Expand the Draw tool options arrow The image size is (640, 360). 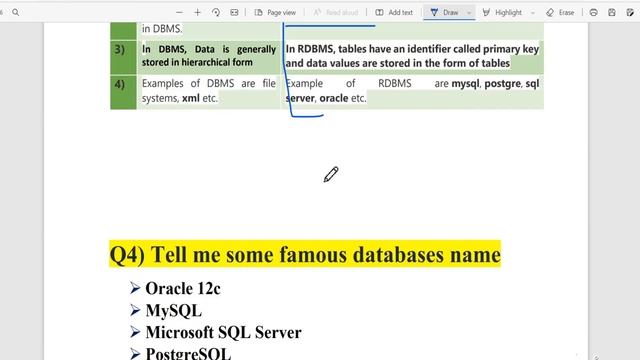(469, 13)
